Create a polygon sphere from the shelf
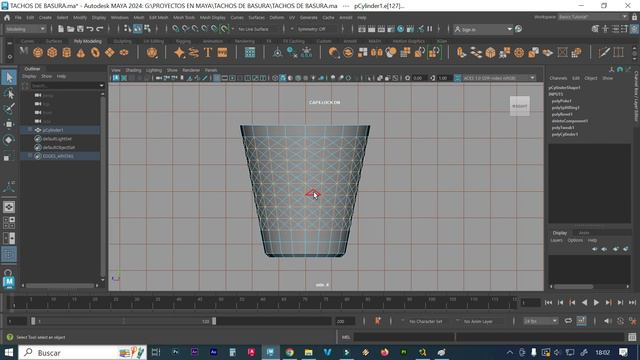Screen dimensions: 640x360 tap(38, 53)
